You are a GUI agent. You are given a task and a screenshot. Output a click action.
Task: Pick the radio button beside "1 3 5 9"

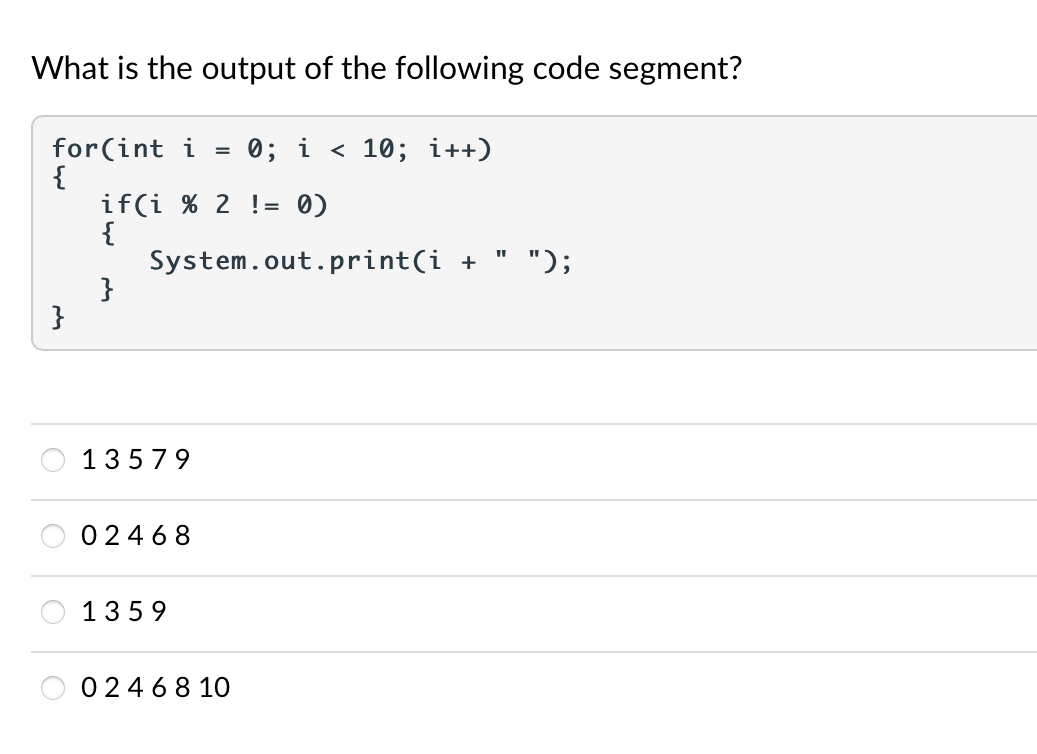click(54, 611)
